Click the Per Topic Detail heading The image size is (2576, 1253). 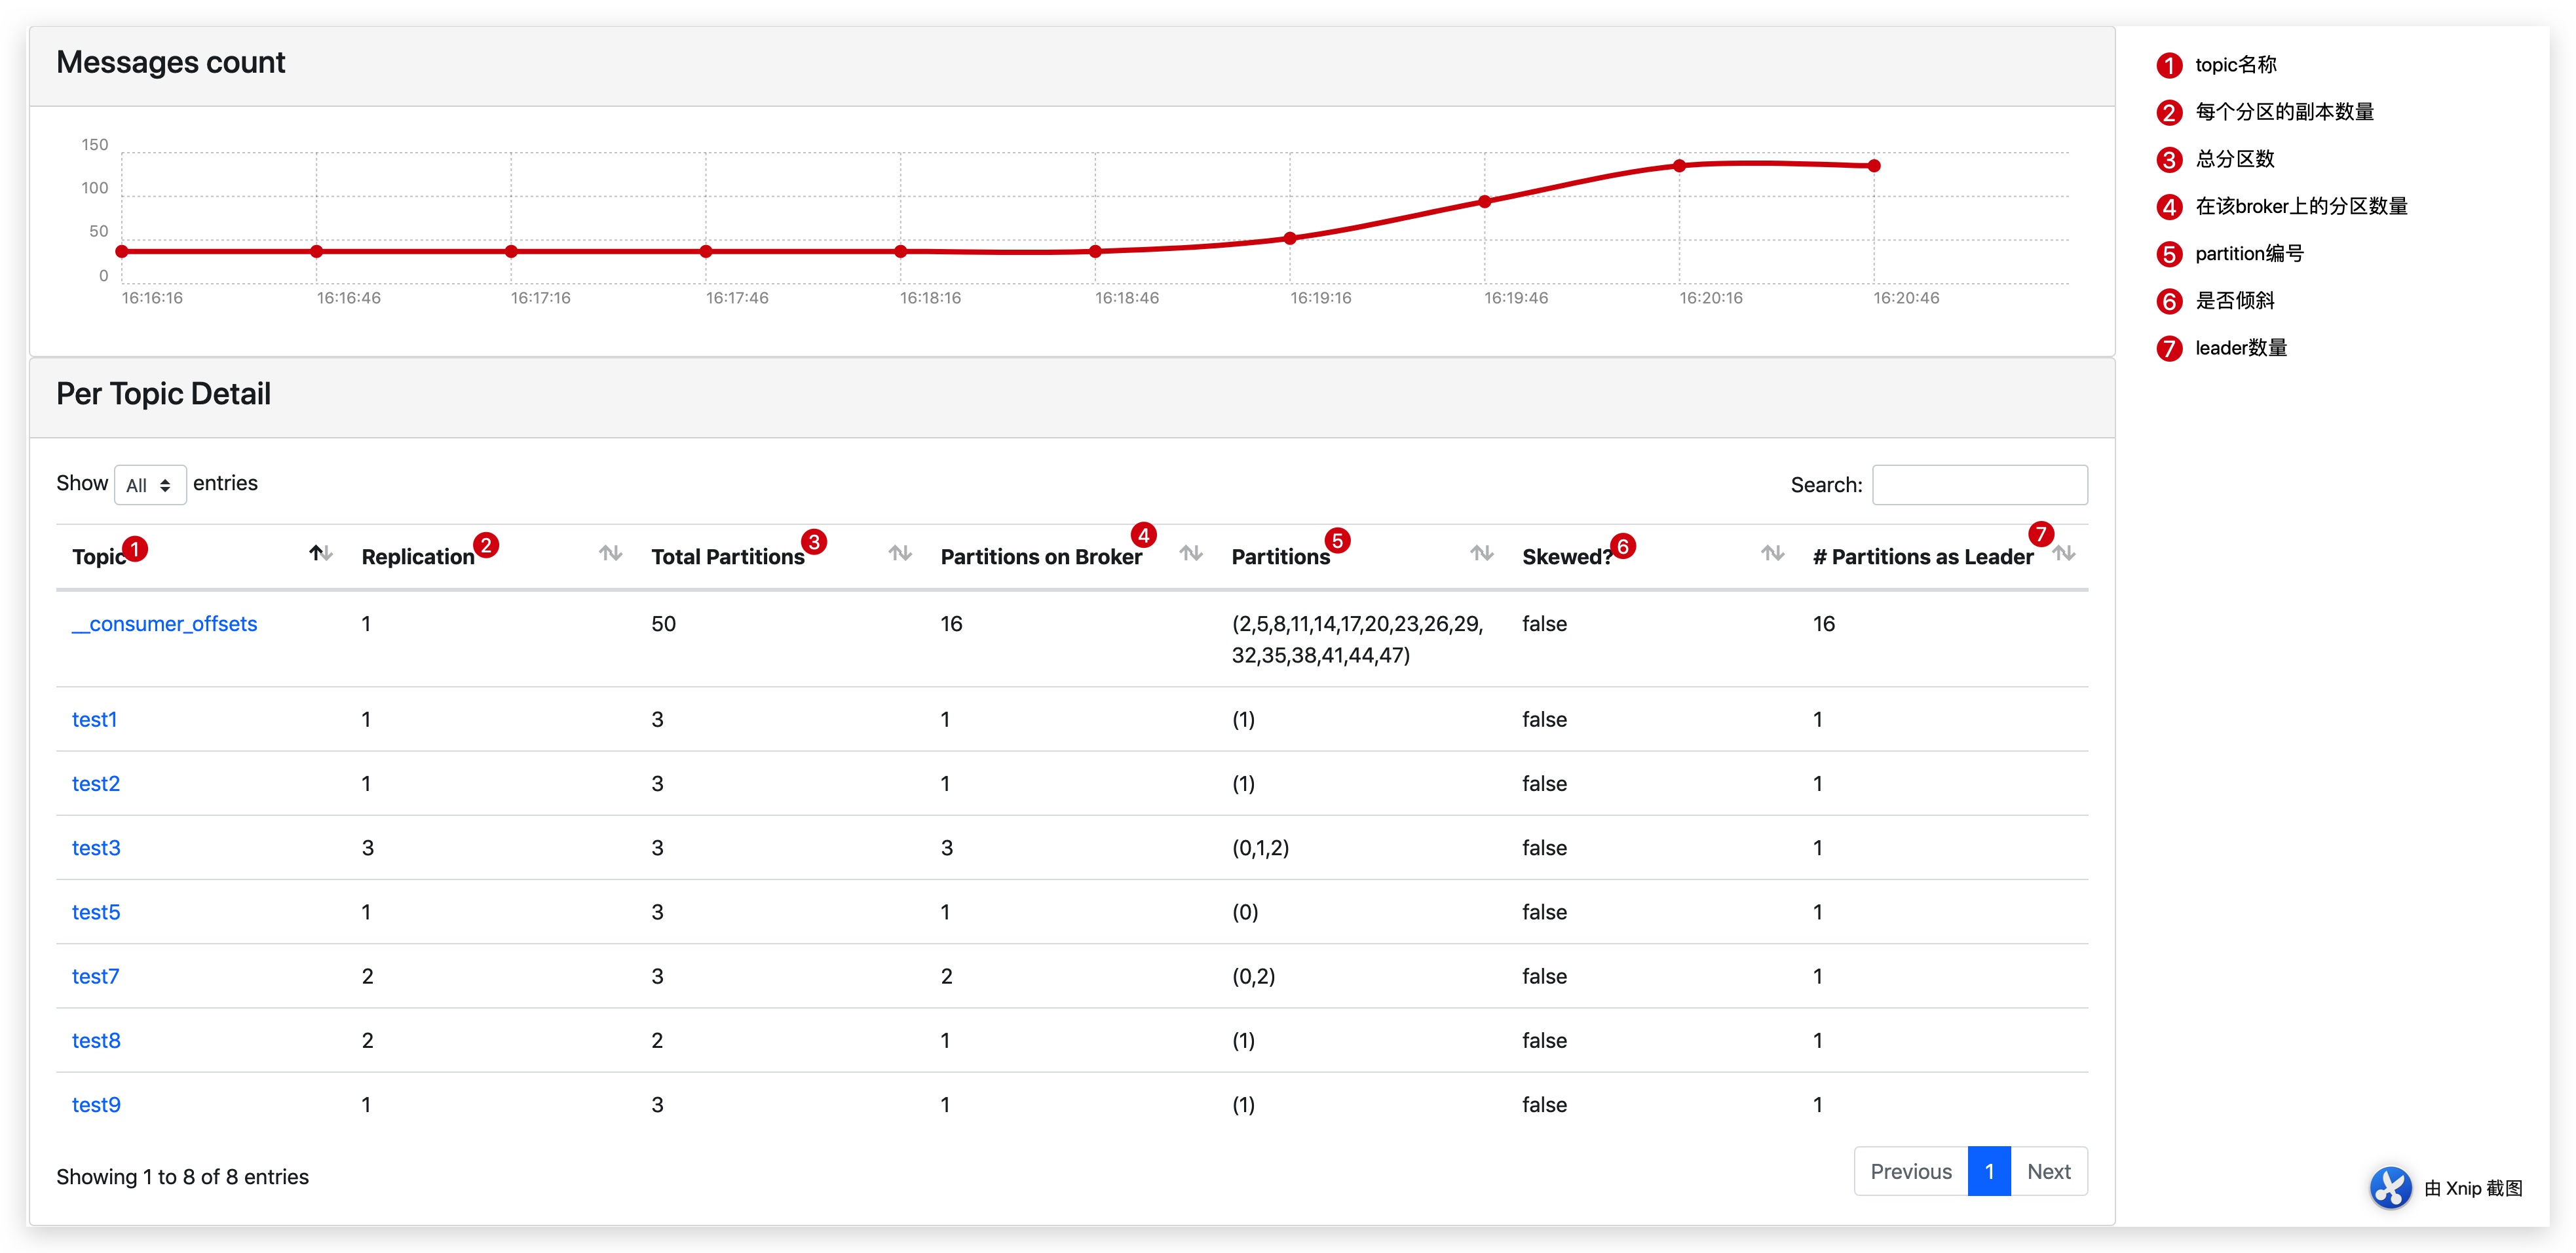click(163, 394)
